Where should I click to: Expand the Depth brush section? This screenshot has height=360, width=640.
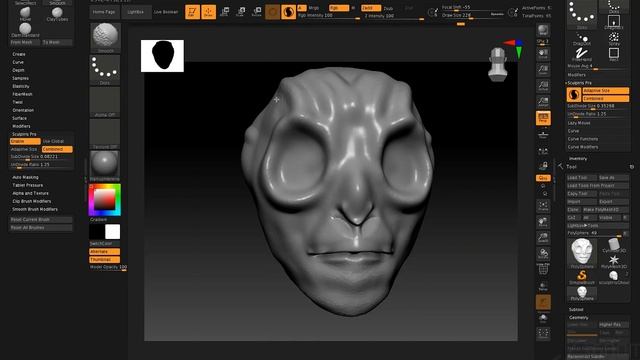coord(18,70)
